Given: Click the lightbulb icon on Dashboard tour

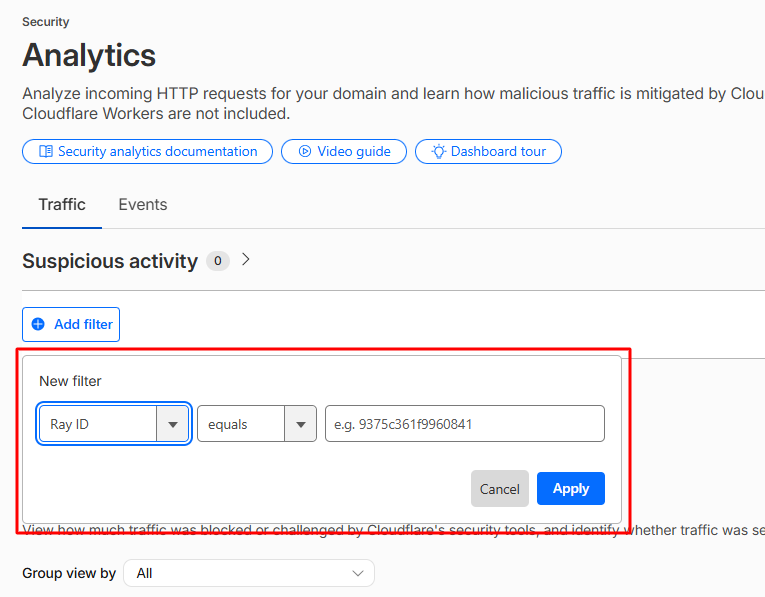Looking at the screenshot, I should coord(439,152).
